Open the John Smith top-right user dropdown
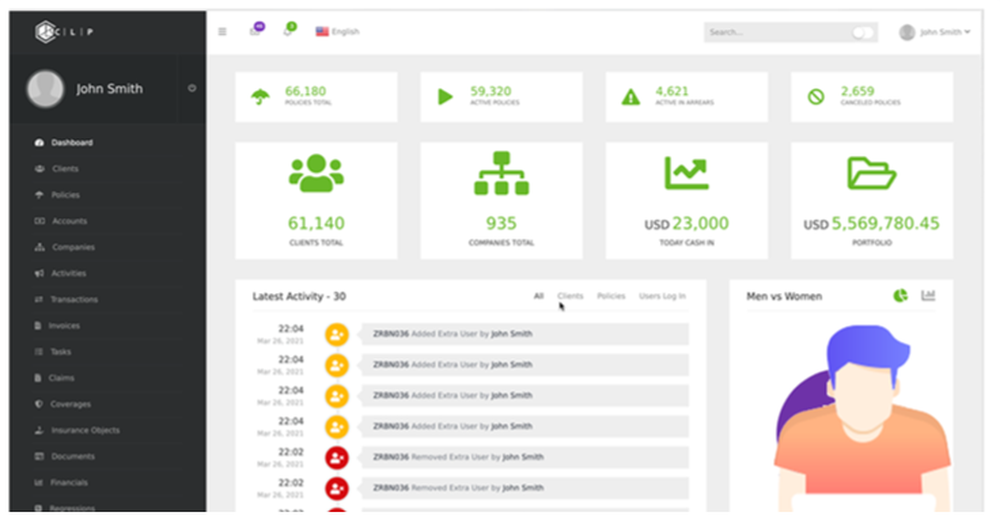The height and width of the screenshot is (524, 1000). pos(934,32)
